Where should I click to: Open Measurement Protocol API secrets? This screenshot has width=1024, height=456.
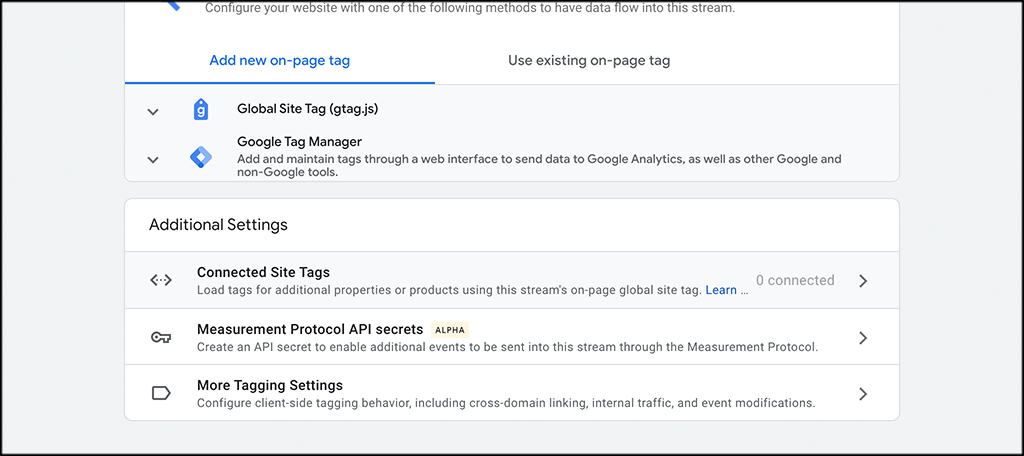[x=512, y=337]
